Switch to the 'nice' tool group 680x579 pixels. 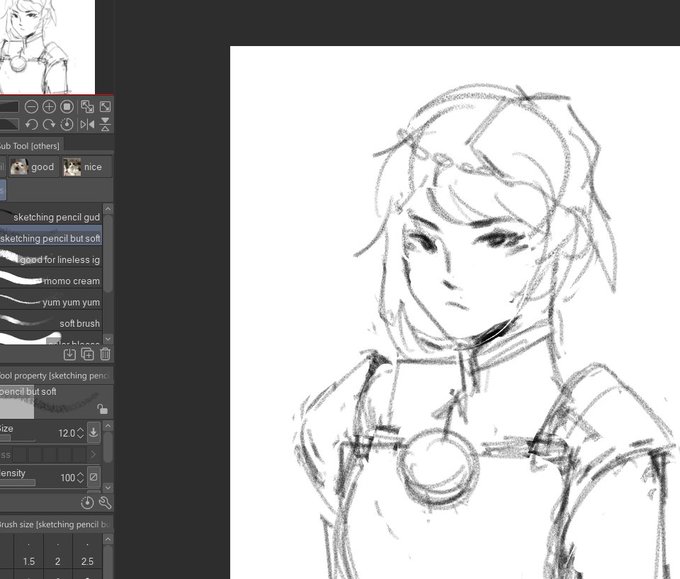[x=86, y=167]
